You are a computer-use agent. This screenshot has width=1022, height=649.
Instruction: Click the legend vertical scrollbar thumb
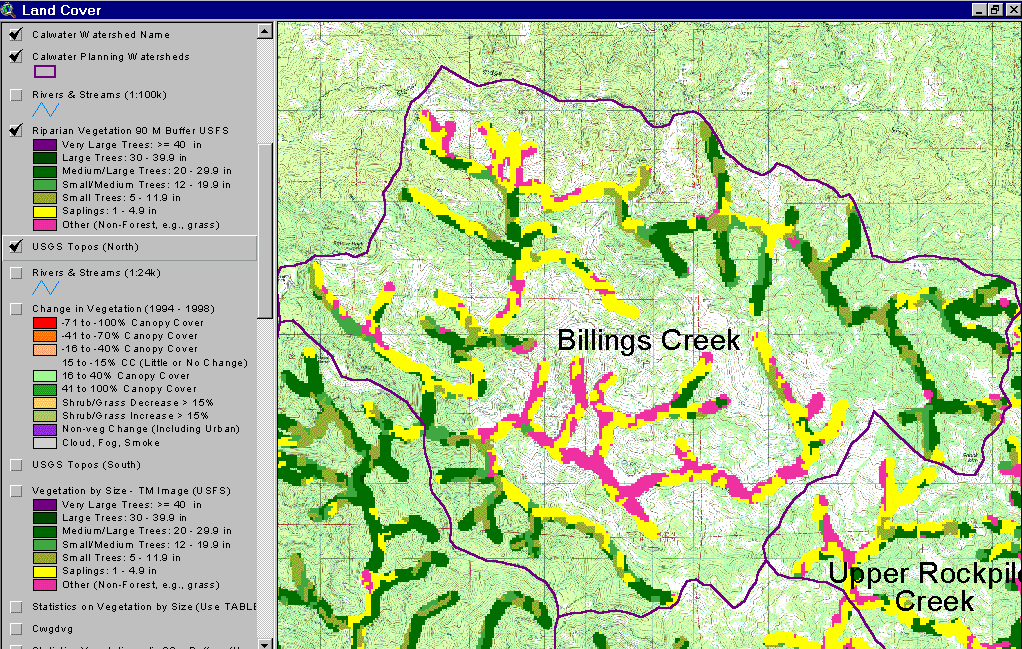[265, 231]
